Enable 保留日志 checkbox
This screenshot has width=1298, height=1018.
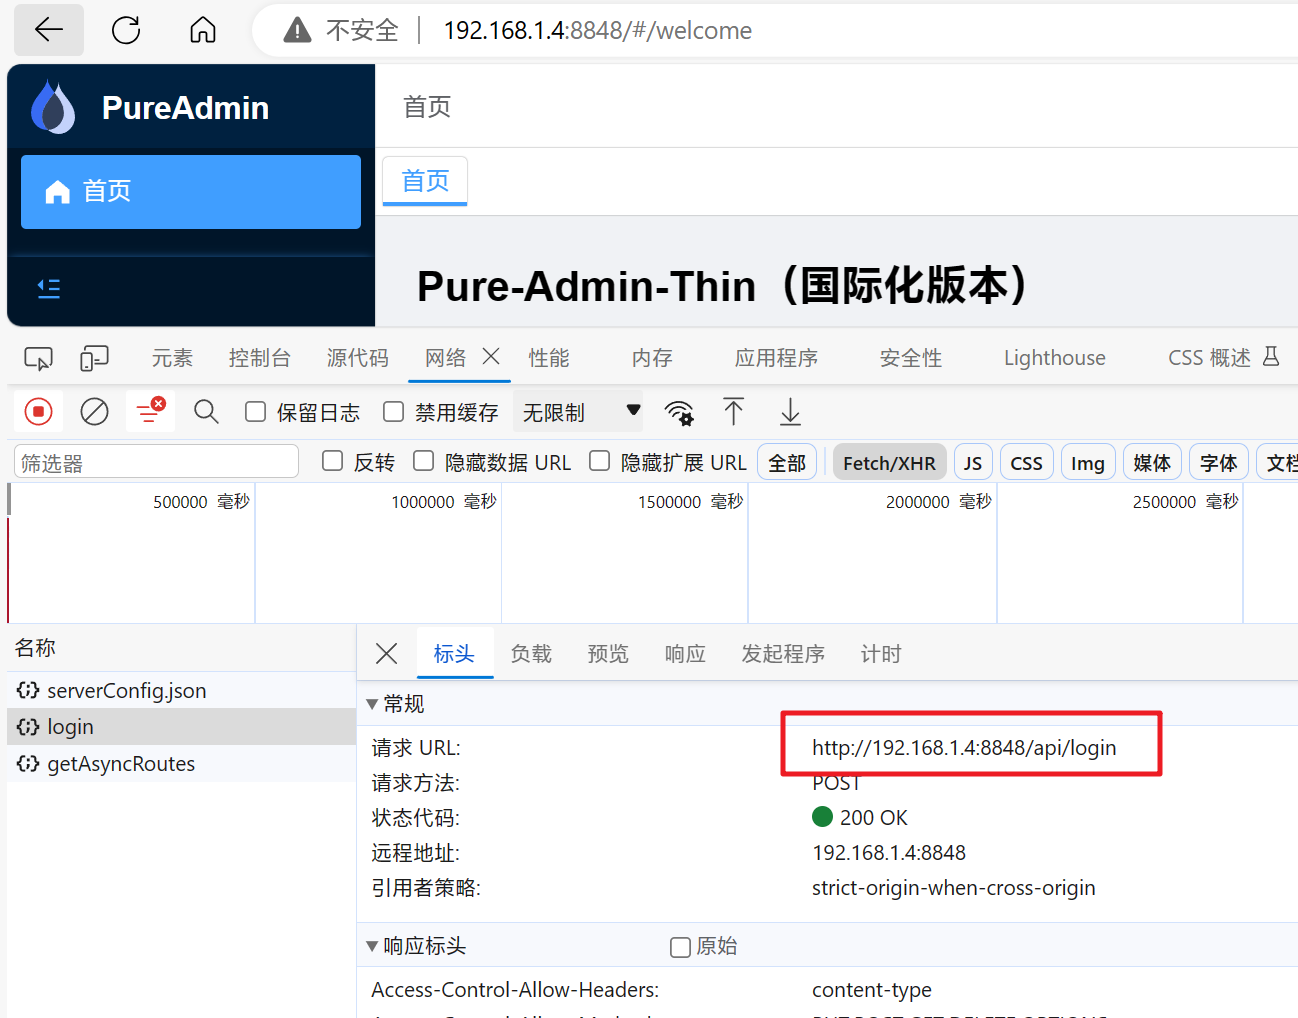point(256,412)
